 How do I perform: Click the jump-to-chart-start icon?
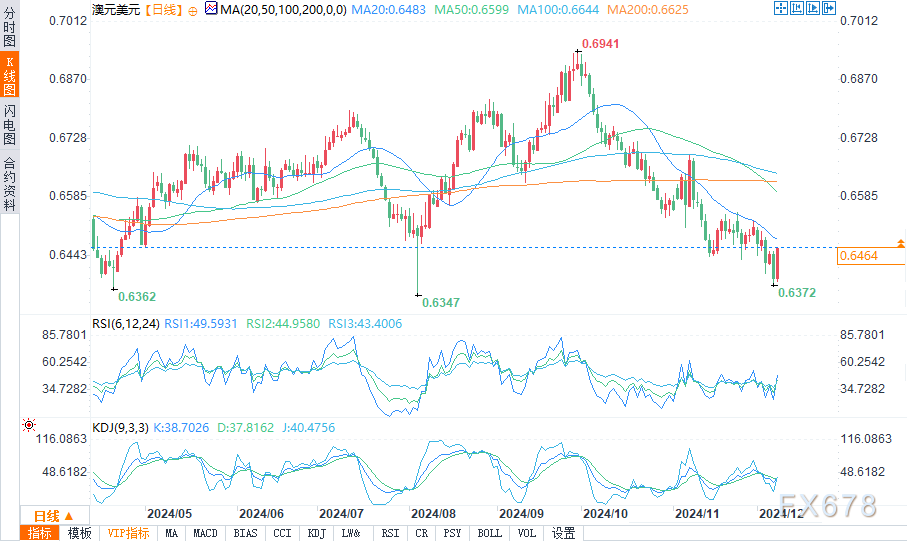(x=797, y=8)
